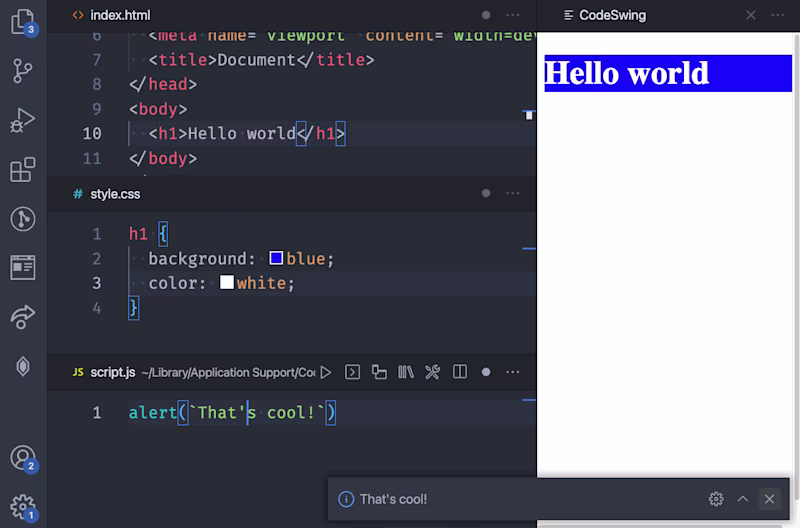
Task: Run the swing with the play icon
Action: click(x=326, y=372)
